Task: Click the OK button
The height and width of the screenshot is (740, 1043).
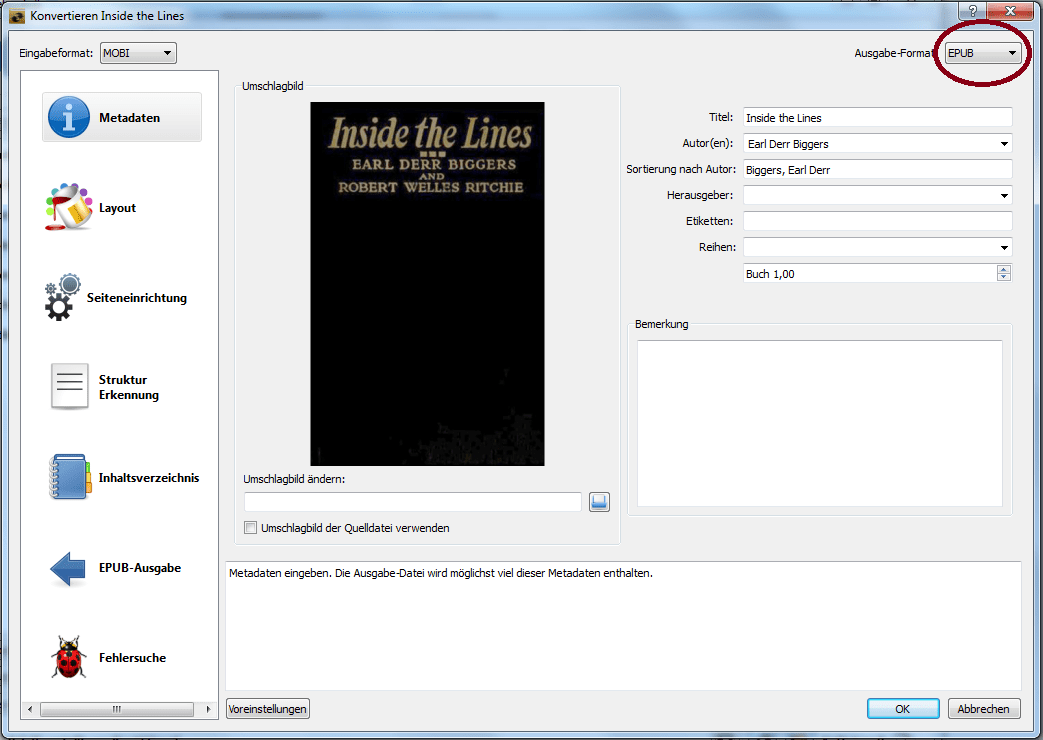Action: pyautogui.click(x=903, y=709)
